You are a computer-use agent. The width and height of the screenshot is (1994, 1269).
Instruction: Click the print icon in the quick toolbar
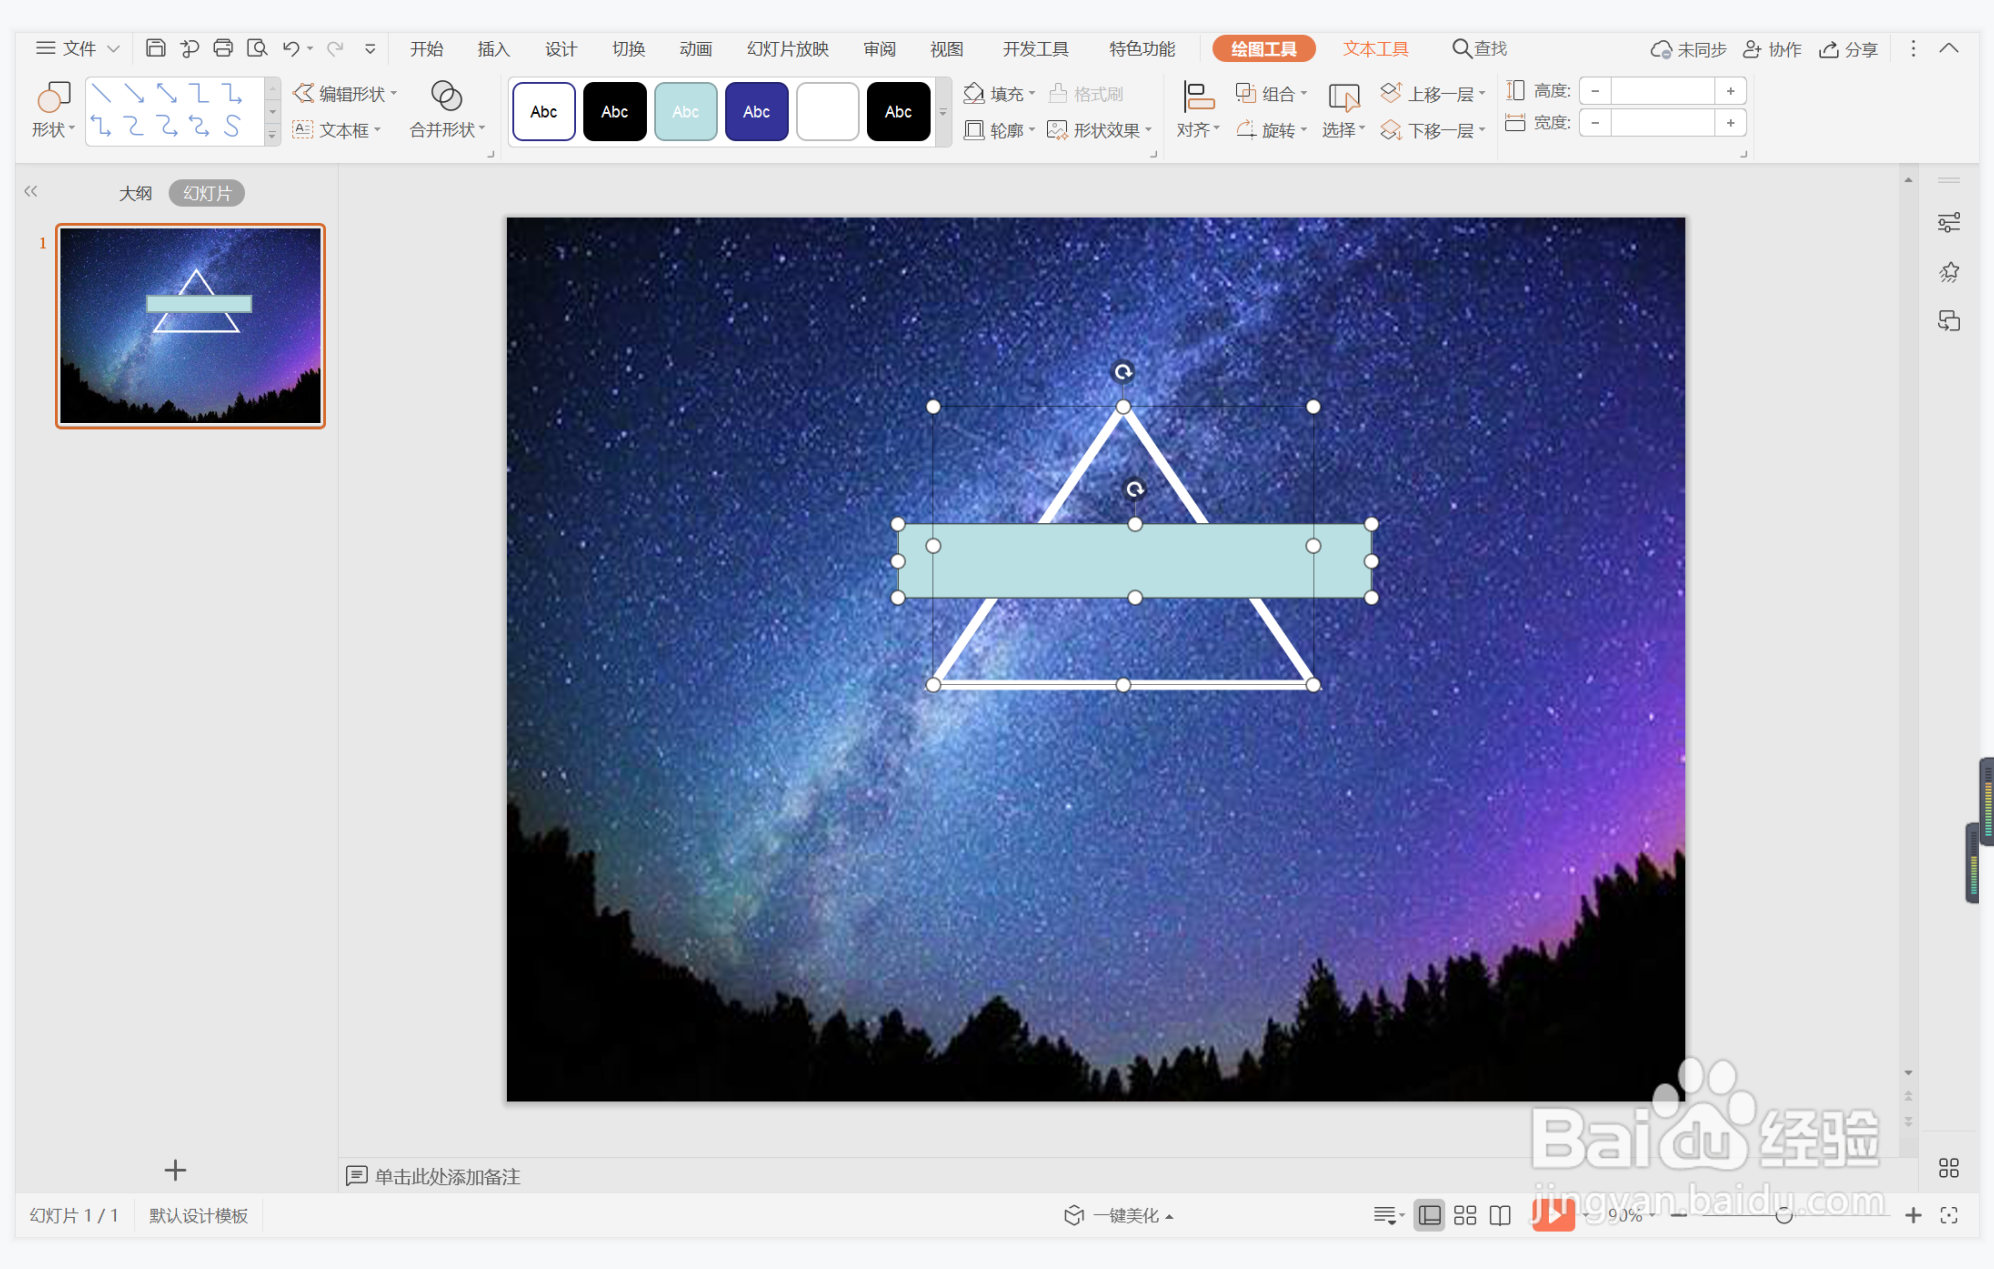click(x=223, y=48)
